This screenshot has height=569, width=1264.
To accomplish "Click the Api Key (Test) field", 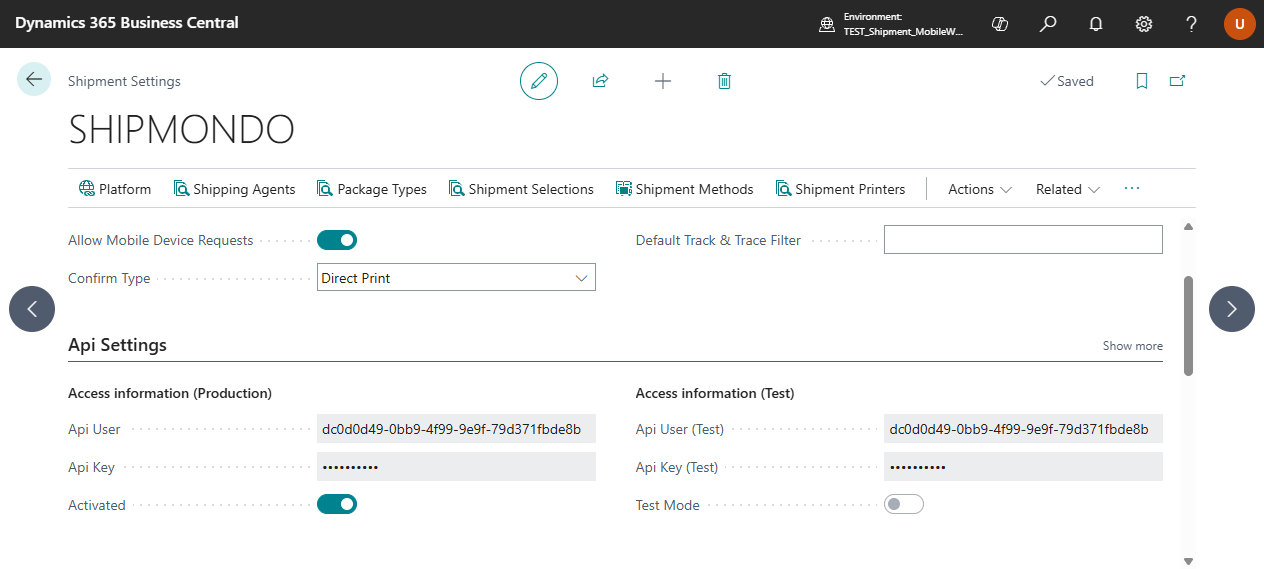I will coord(1023,467).
